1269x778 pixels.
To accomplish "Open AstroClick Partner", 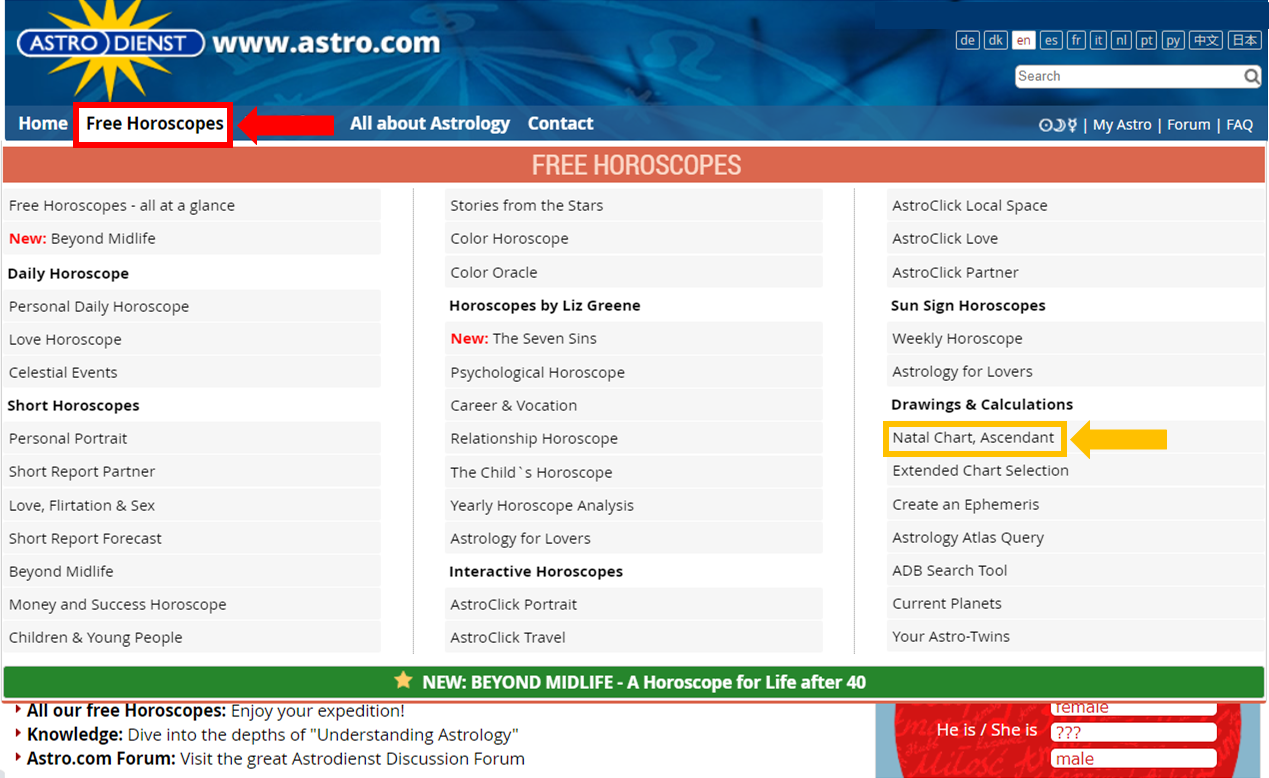I will [1076, 272].
